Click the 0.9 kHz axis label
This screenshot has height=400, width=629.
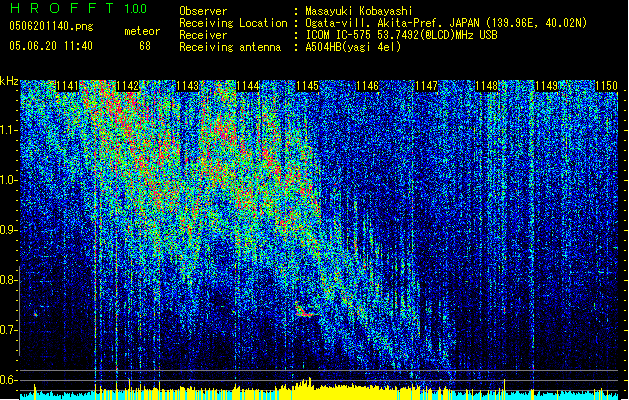tap(8, 230)
